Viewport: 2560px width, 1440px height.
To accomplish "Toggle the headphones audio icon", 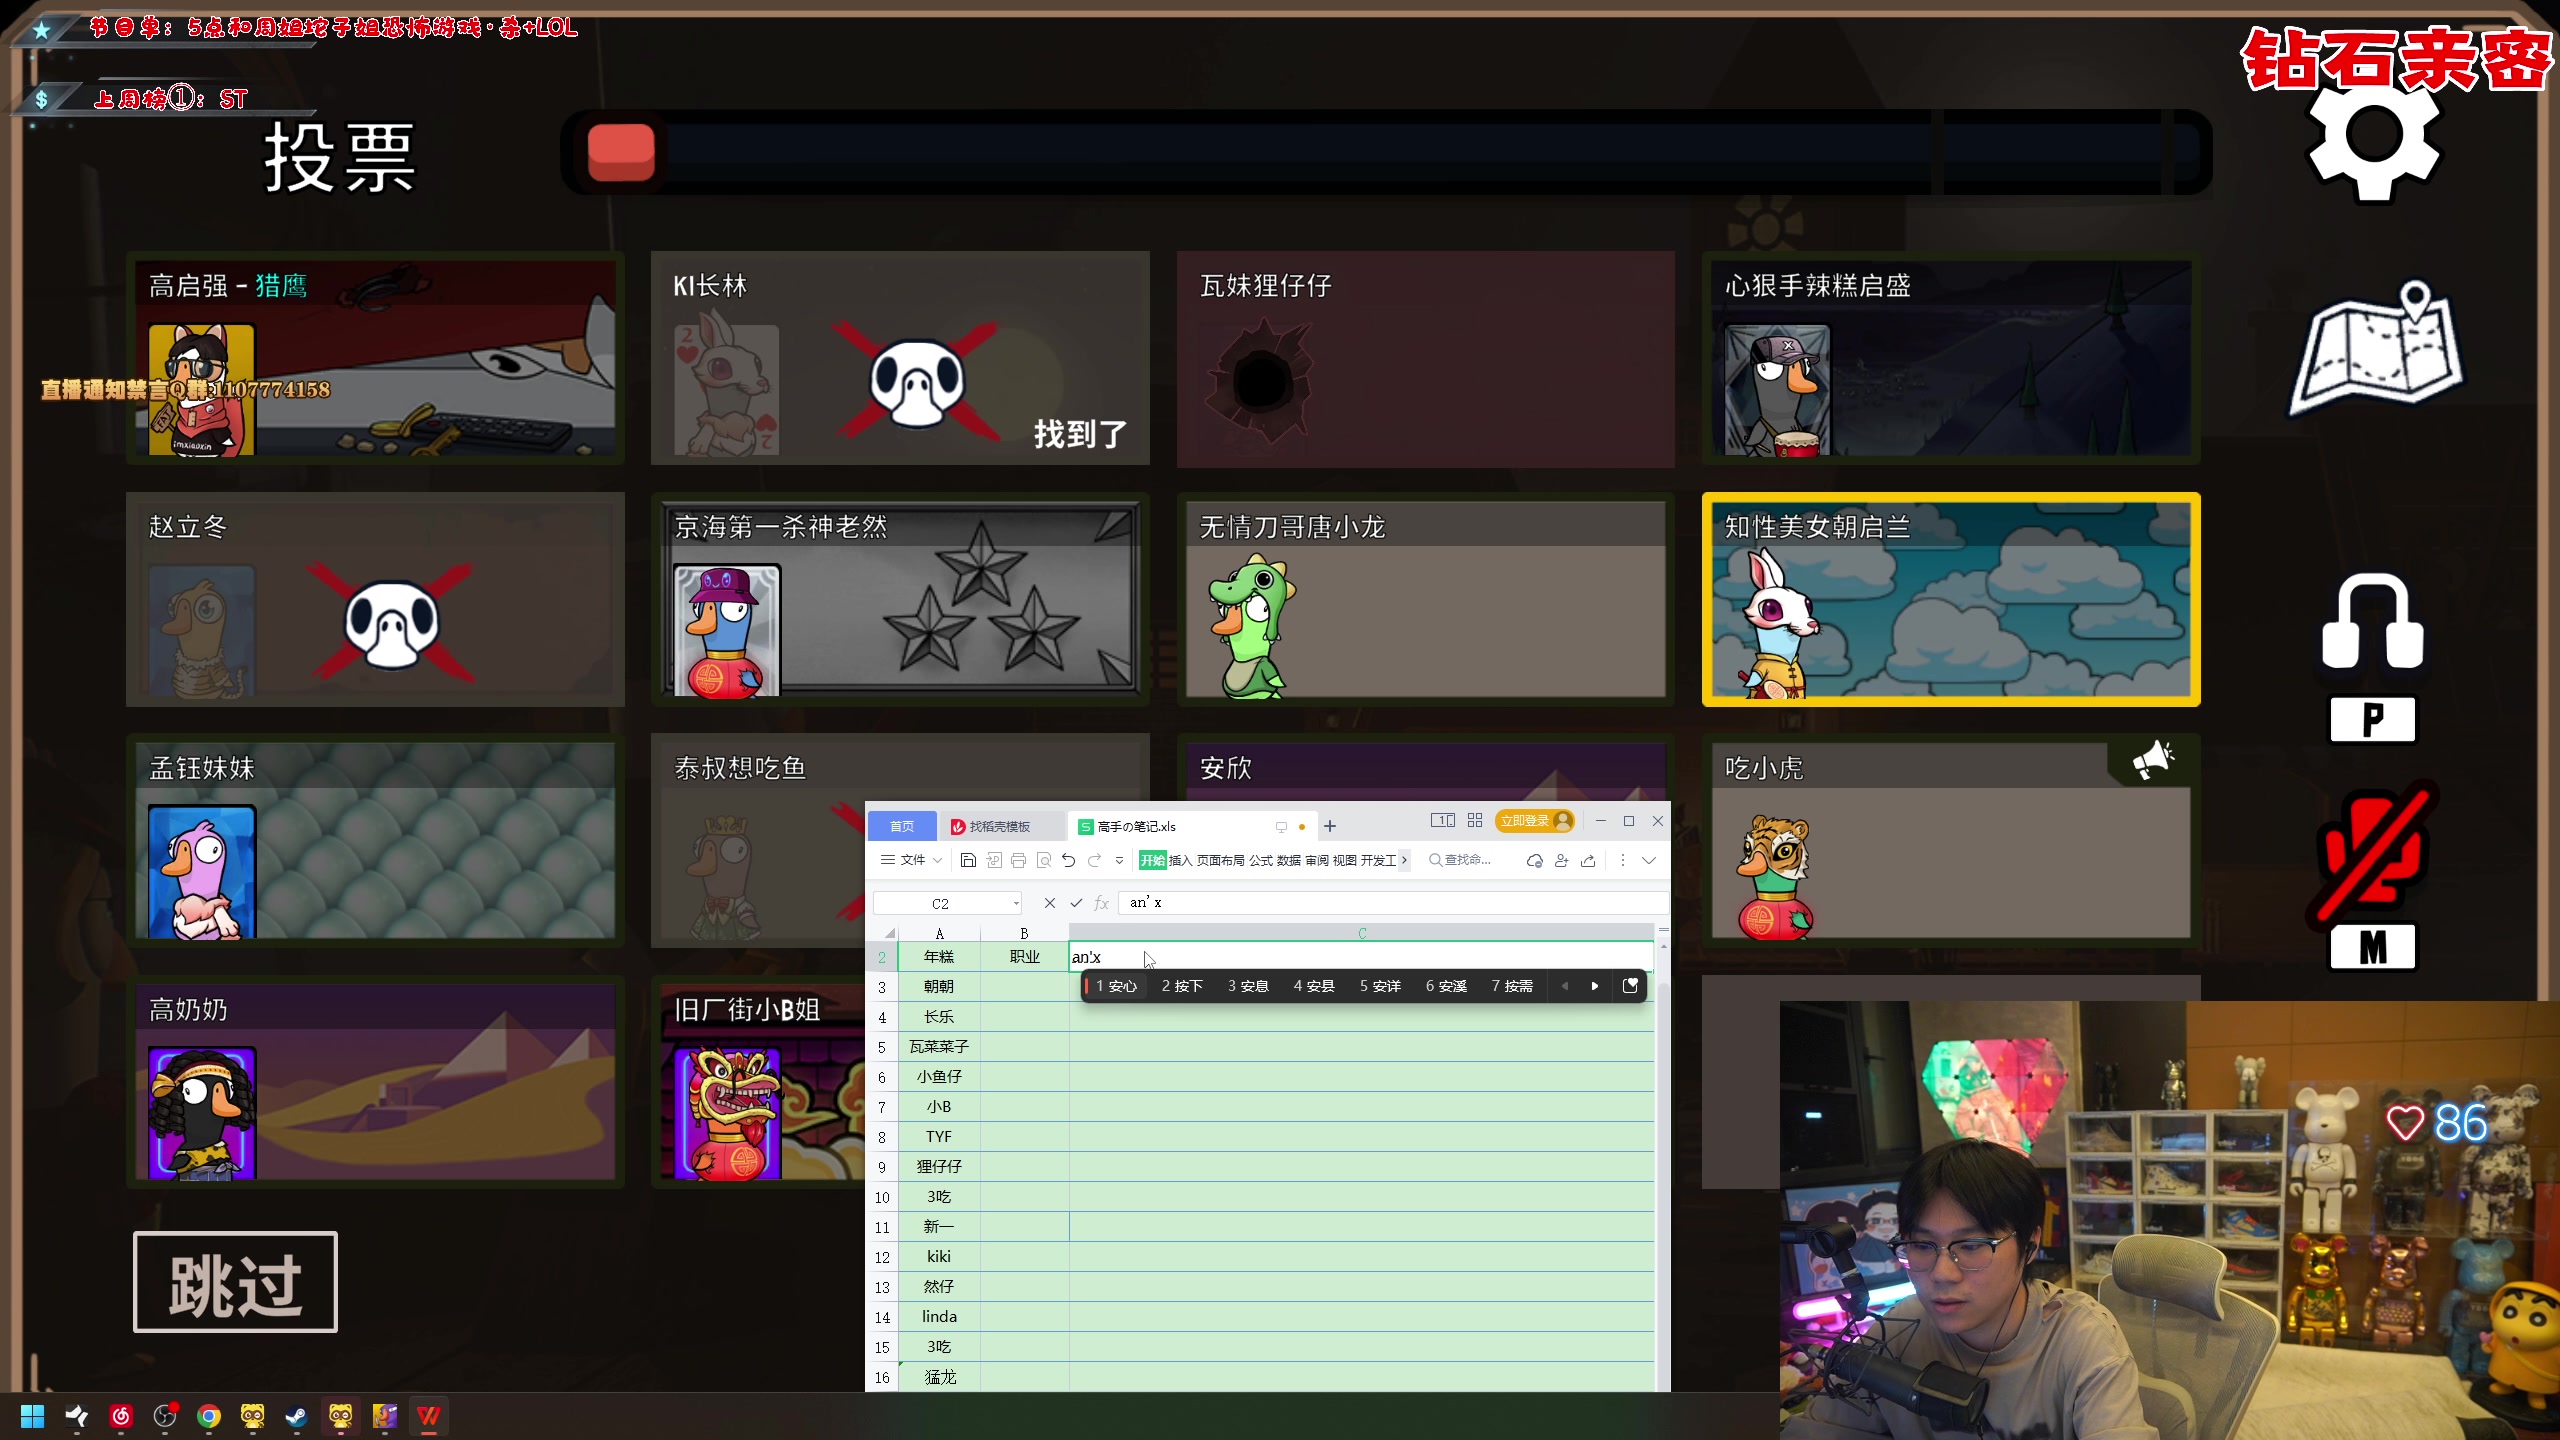I will pyautogui.click(x=2373, y=625).
